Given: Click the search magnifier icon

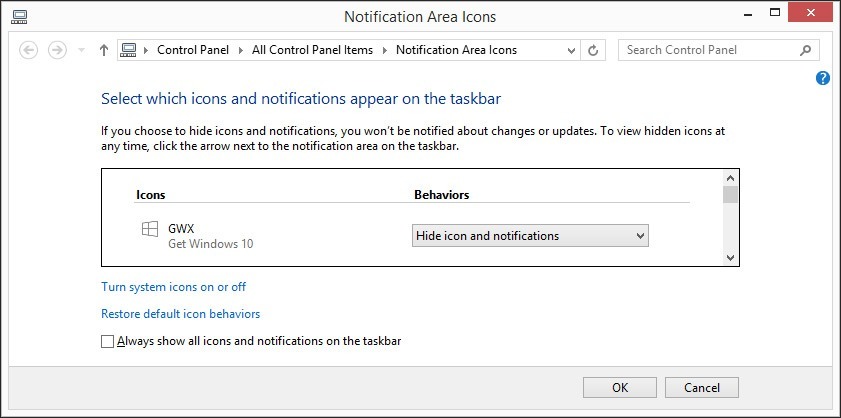Looking at the screenshot, I should click(x=805, y=50).
